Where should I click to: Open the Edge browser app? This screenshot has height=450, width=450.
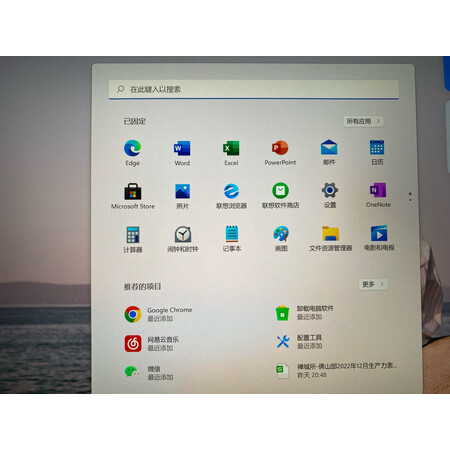(x=132, y=153)
